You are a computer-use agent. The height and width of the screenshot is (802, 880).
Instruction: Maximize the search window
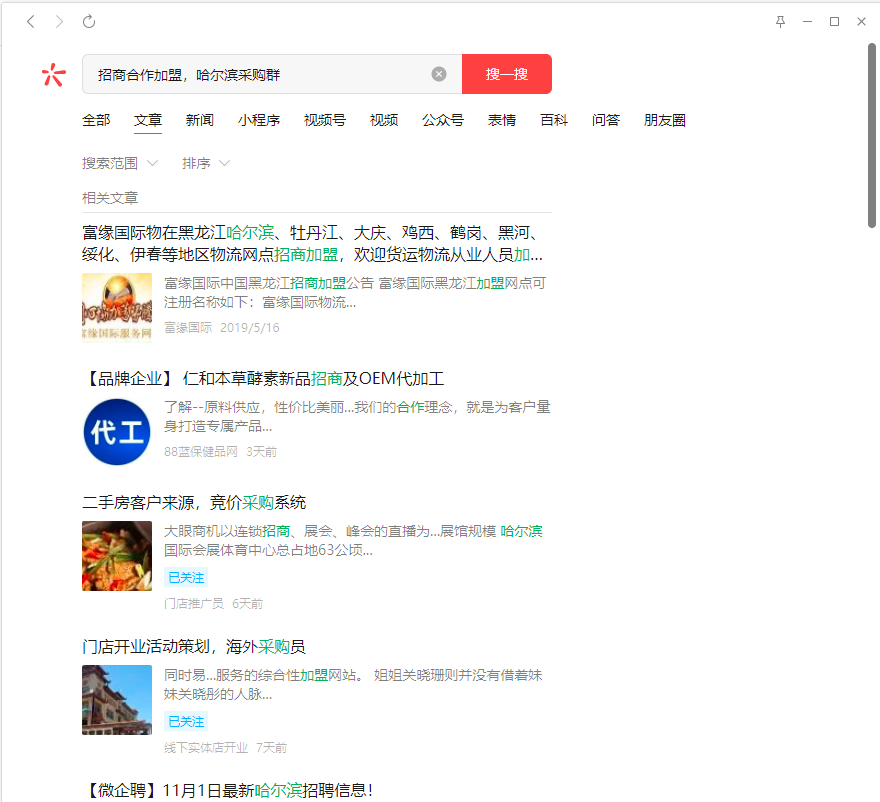pyautogui.click(x=835, y=21)
